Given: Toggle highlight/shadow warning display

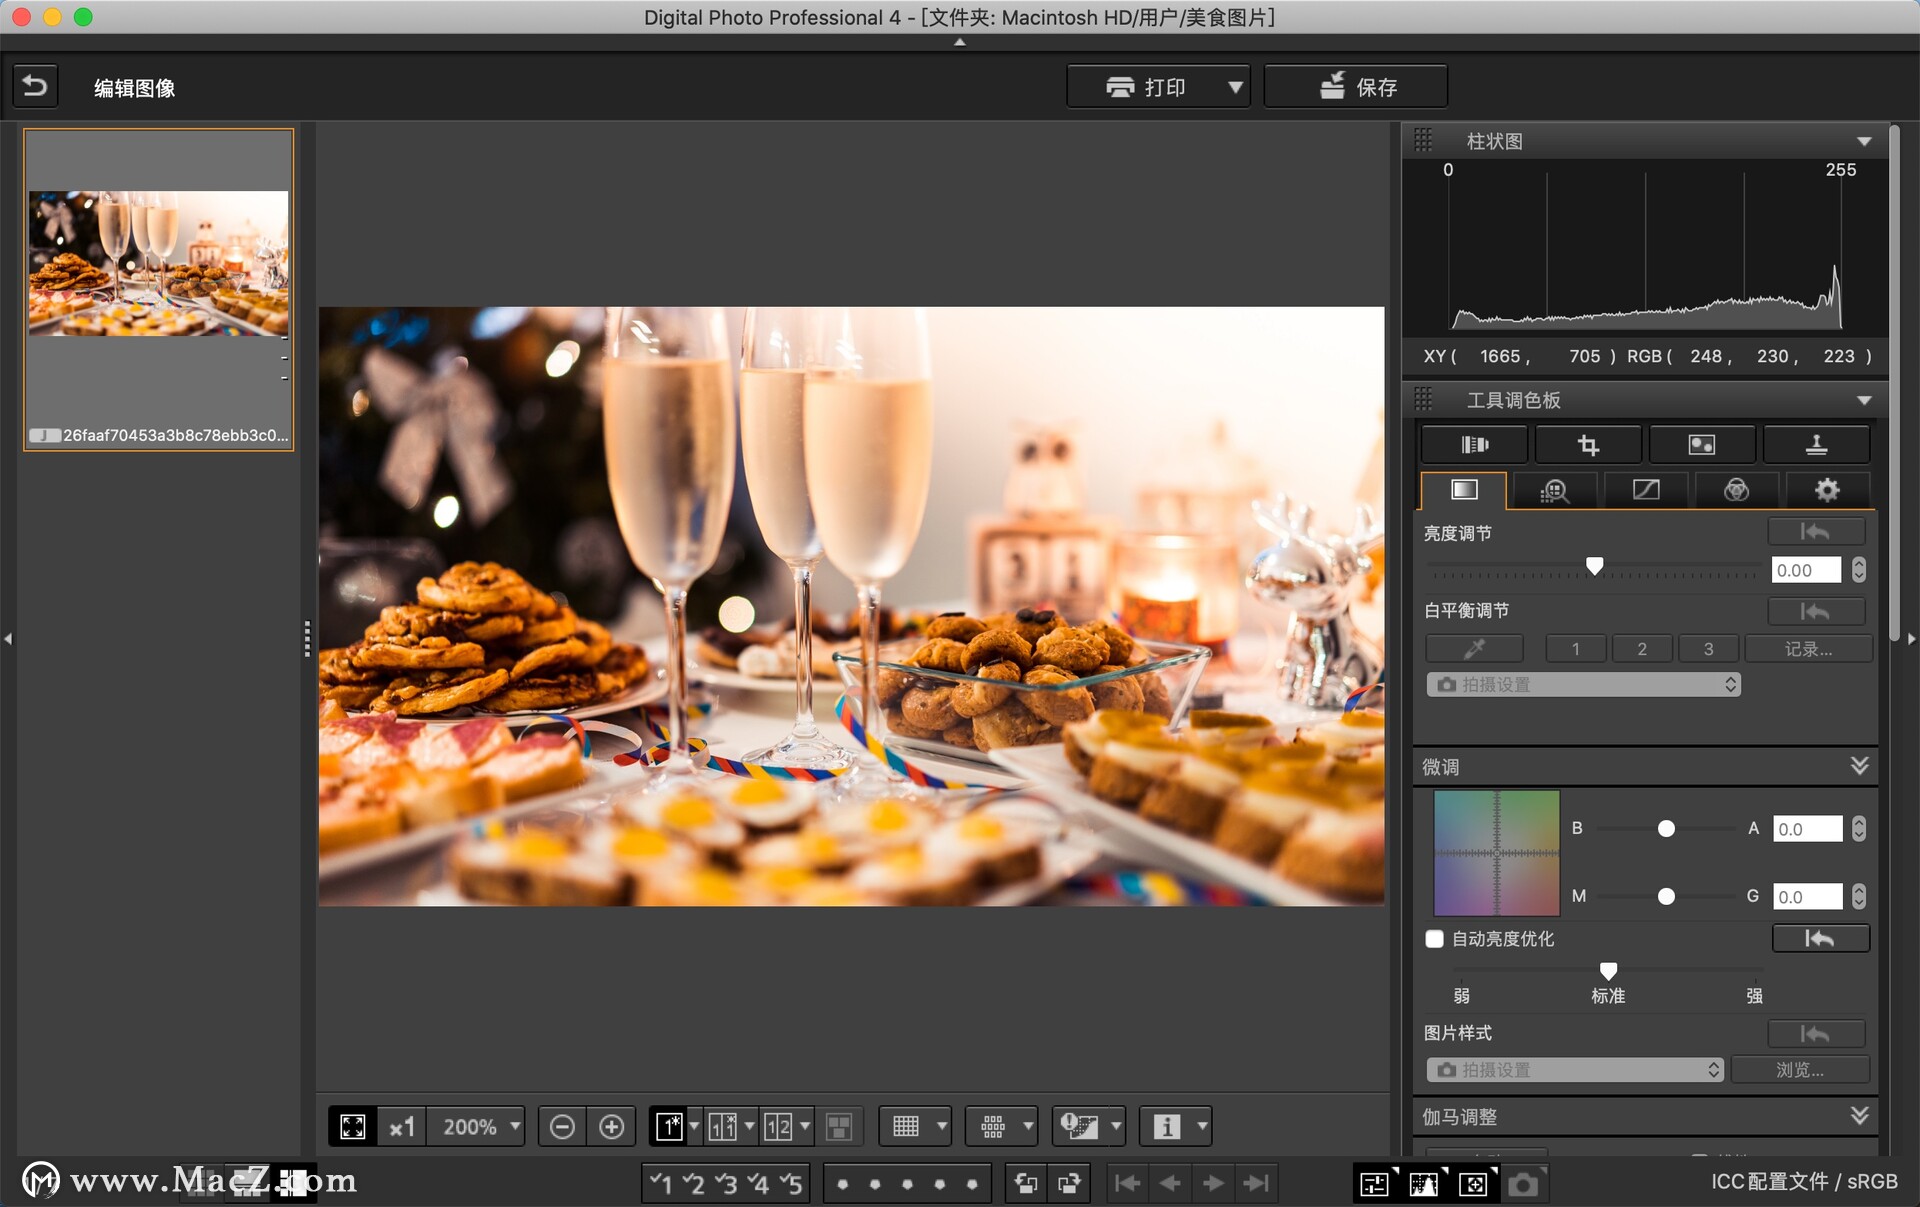Looking at the screenshot, I should coord(1080,1127).
